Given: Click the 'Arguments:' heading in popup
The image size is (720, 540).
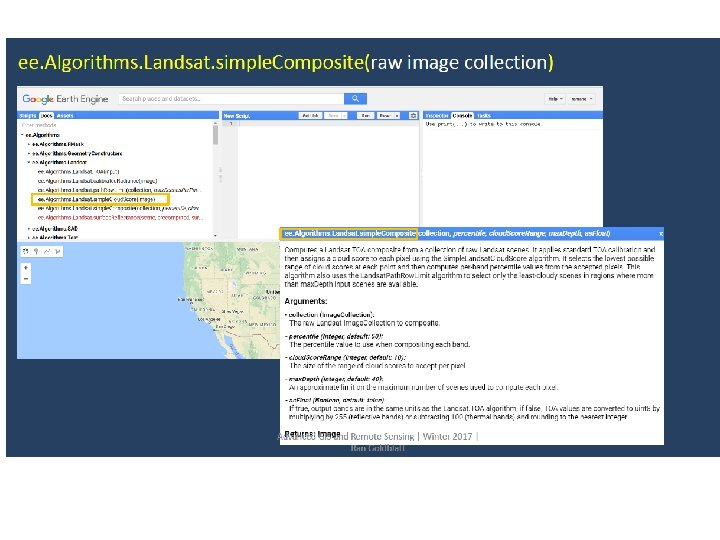Looking at the screenshot, I should (x=306, y=301).
